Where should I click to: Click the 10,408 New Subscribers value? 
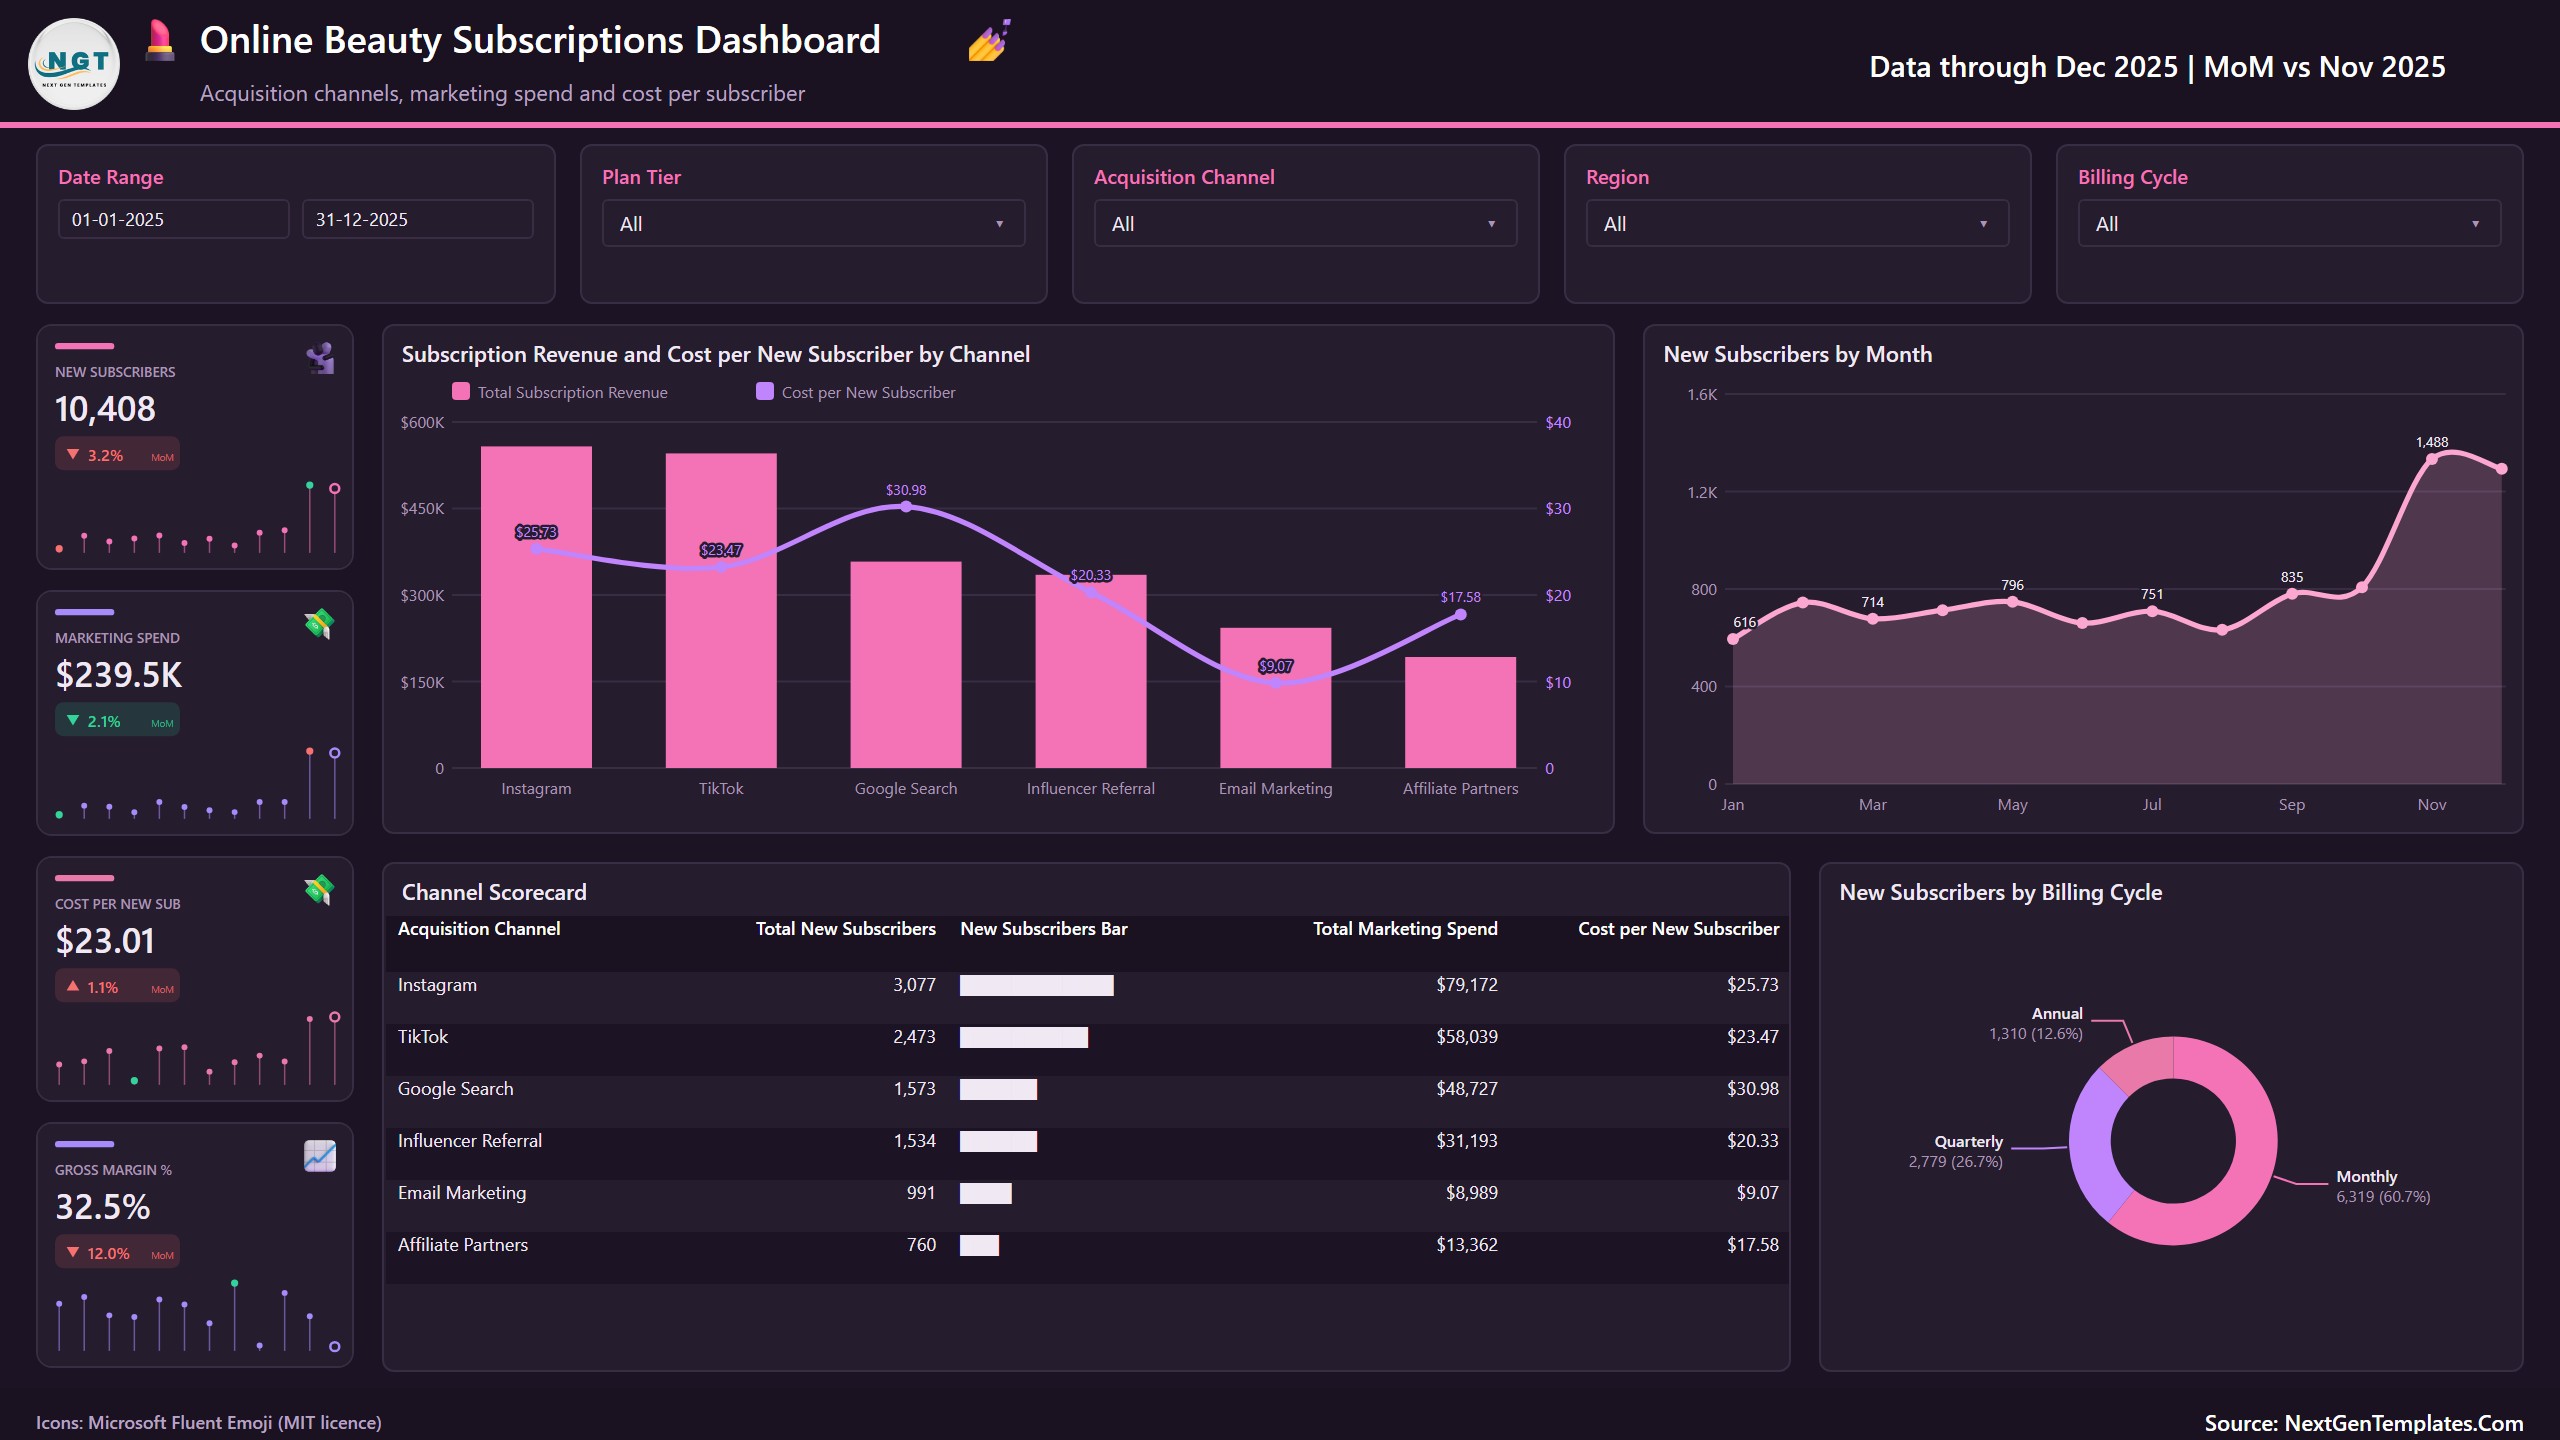click(x=105, y=409)
